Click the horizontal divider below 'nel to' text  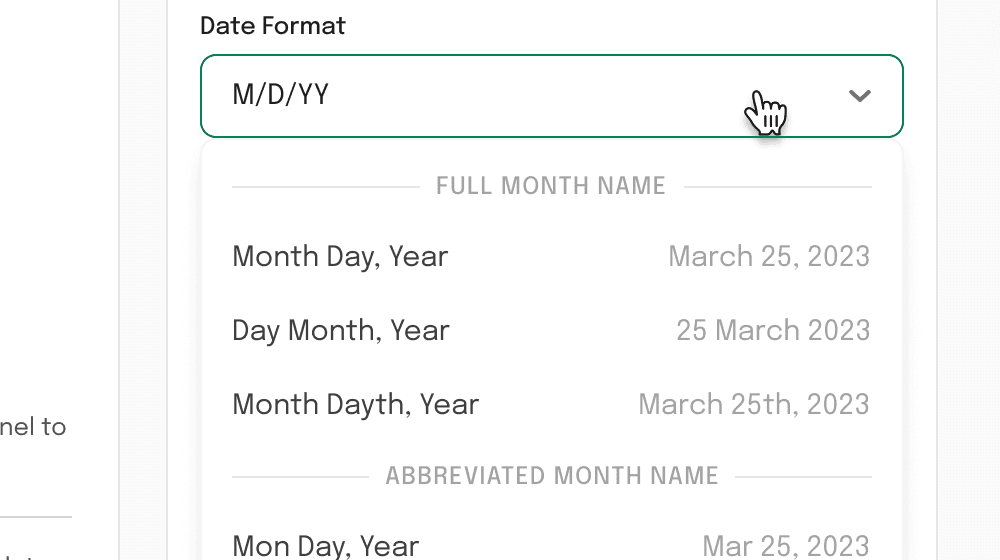[36, 517]
